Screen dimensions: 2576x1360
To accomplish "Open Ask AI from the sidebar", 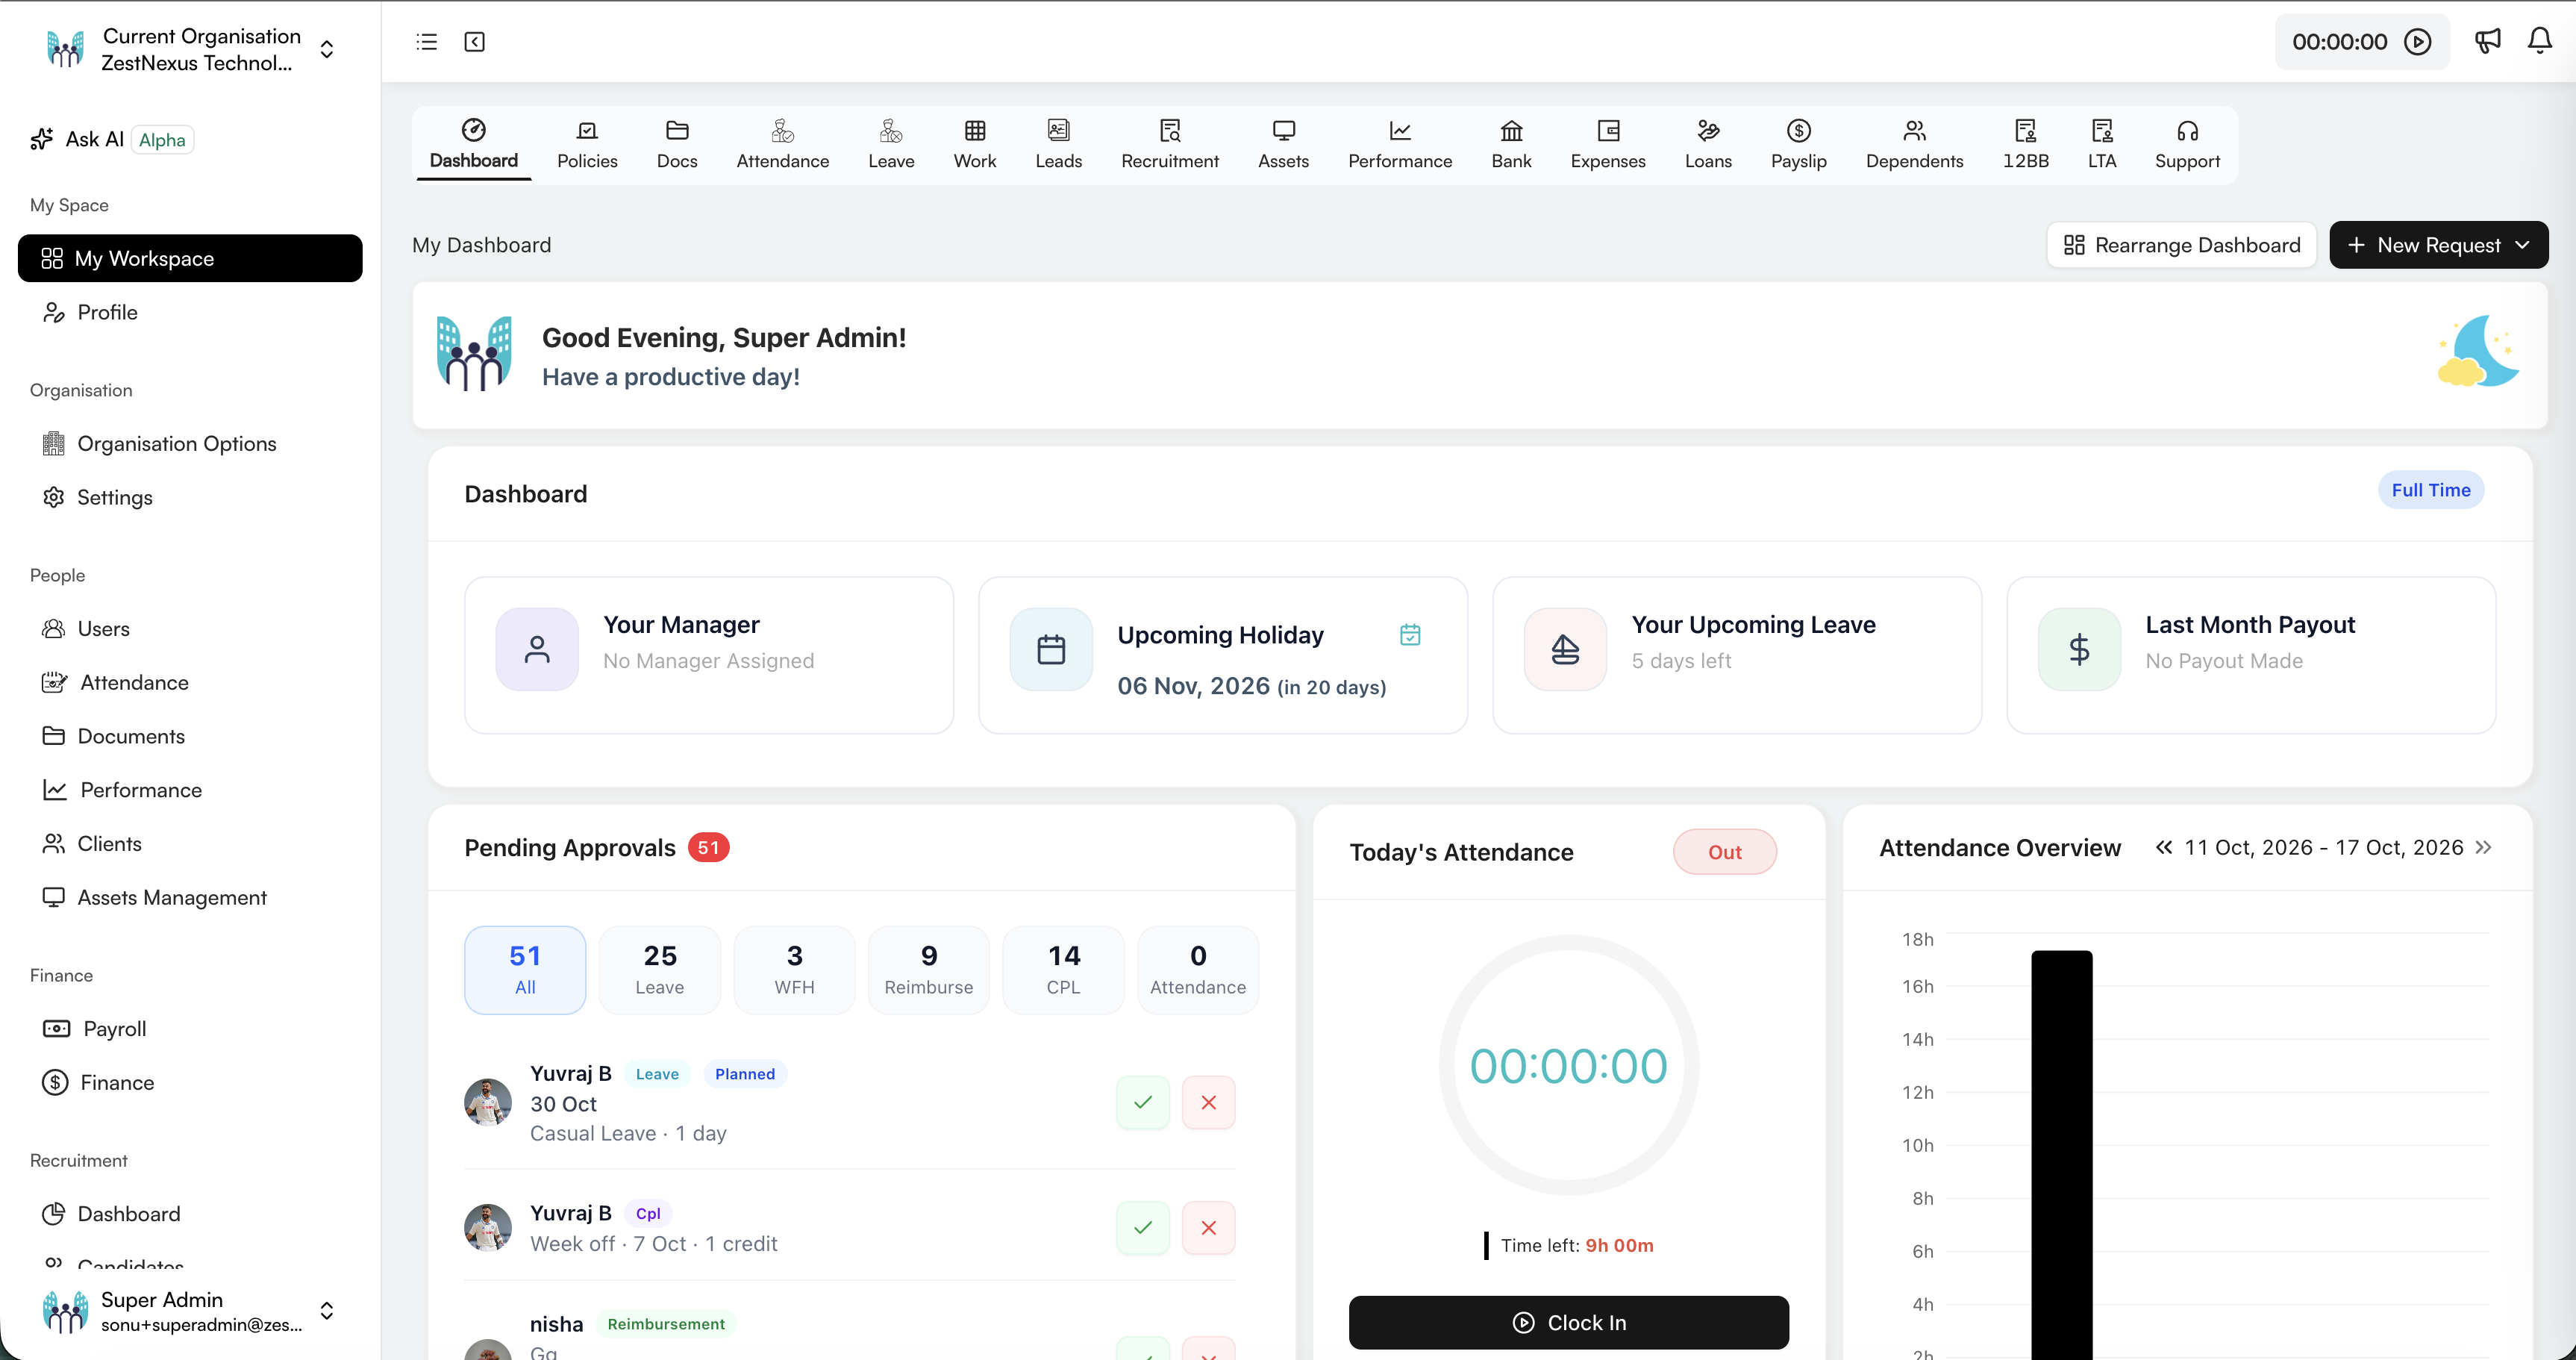I will (111, 139).
